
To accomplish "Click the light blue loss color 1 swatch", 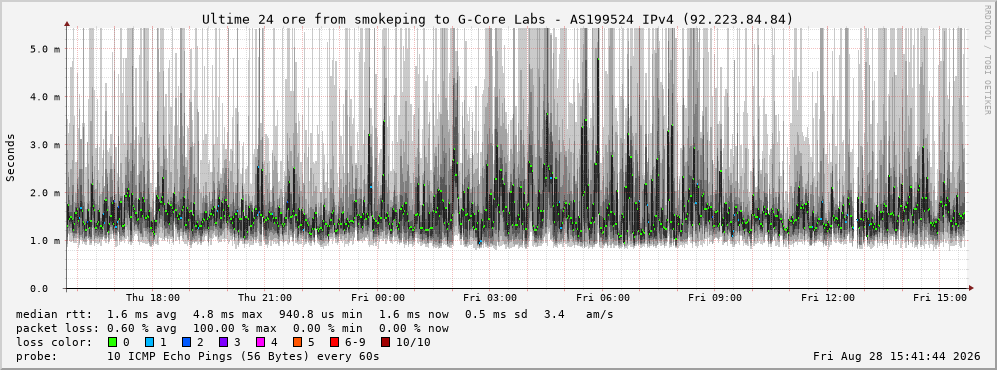I will [x=150, y=342].
